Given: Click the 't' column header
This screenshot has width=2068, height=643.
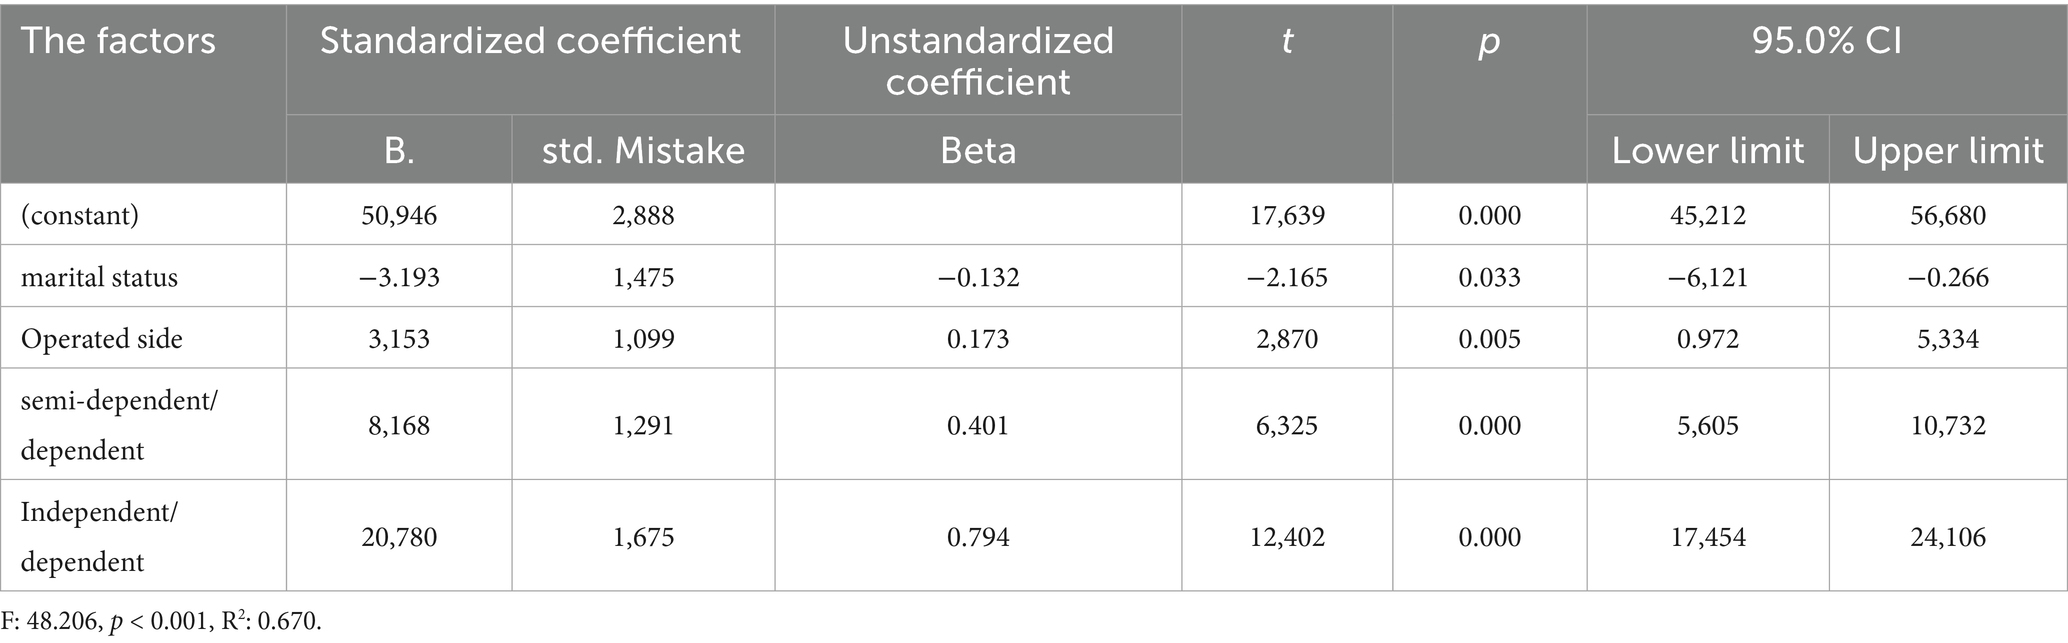Looking at the screenshot, I should coord(1286,42).
